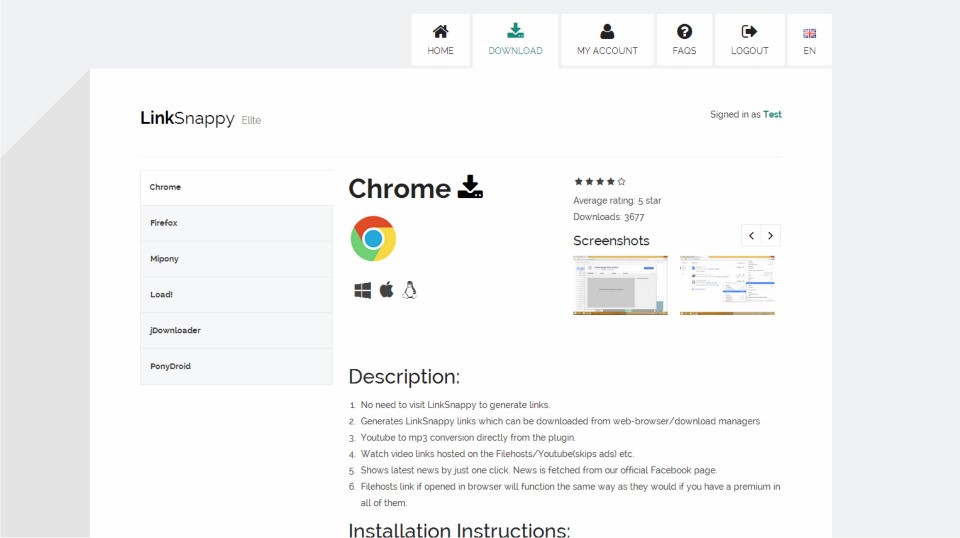The image size is (960, 538).
Task: Click the Apple platform icon
Action: (x=386, y=290)
